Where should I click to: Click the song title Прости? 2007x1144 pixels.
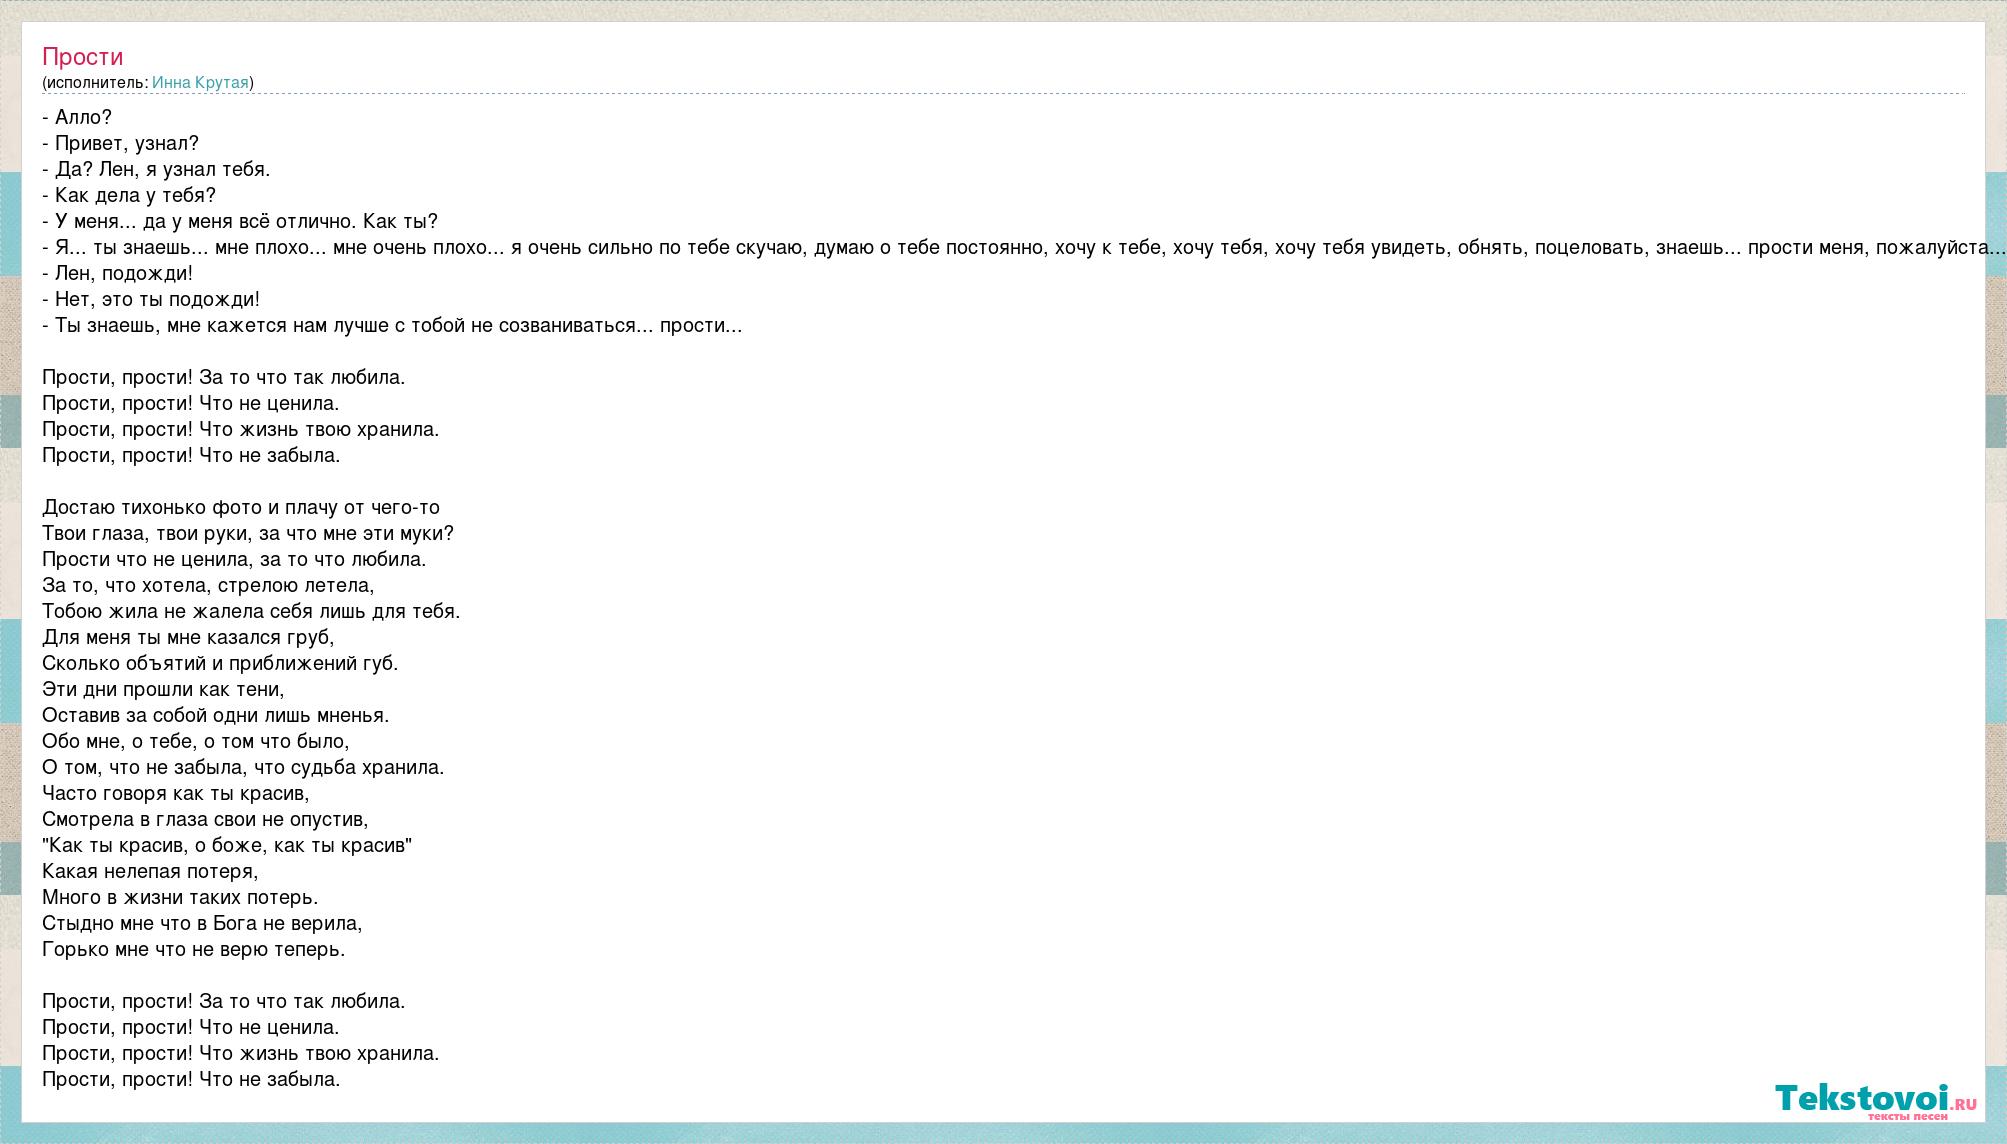click(83, 57)
